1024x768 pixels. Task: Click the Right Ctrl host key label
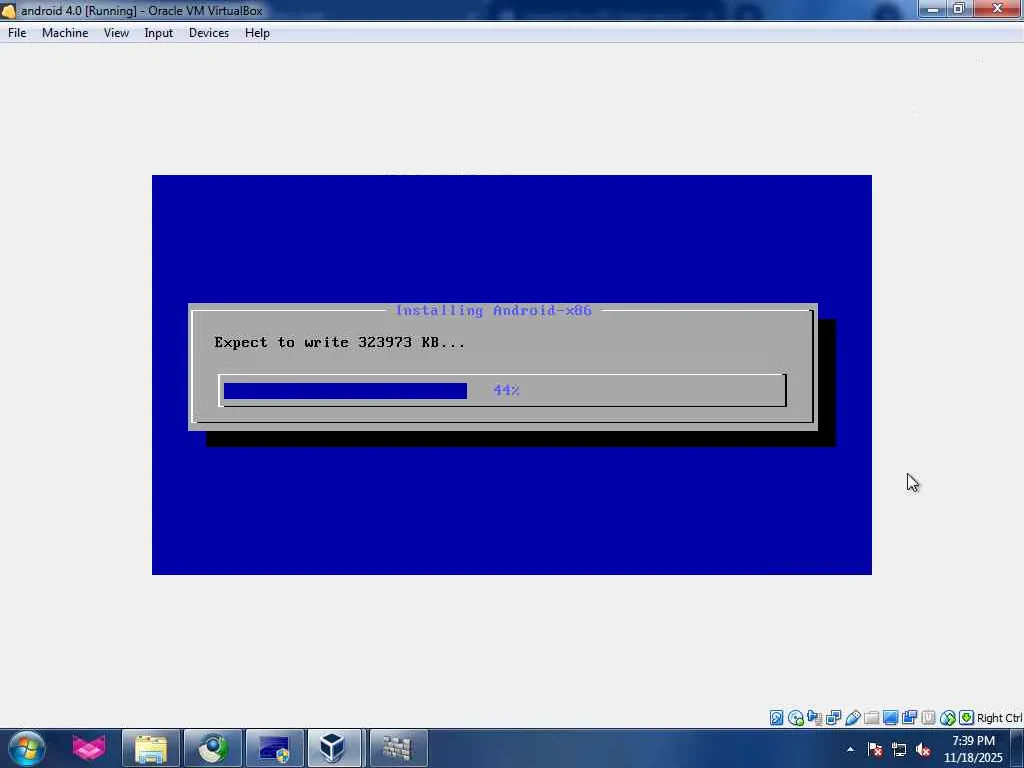pos(1000,718)
